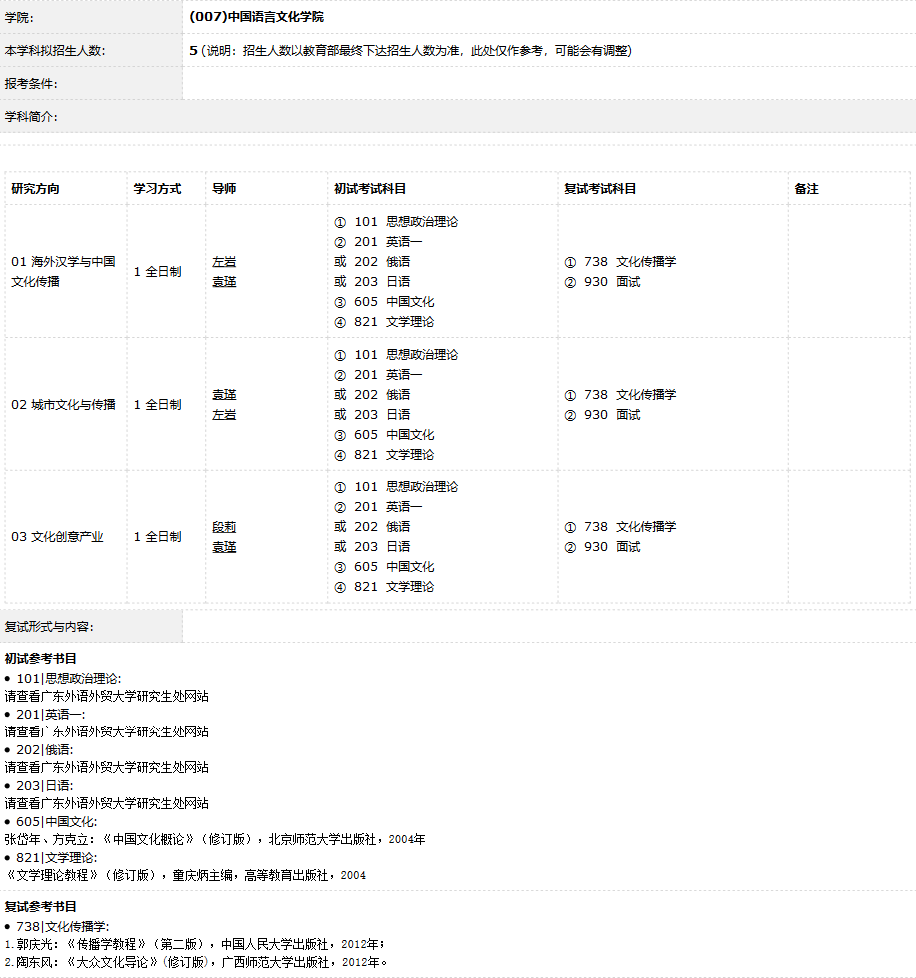Click the 备注 column header

point(806,189)
